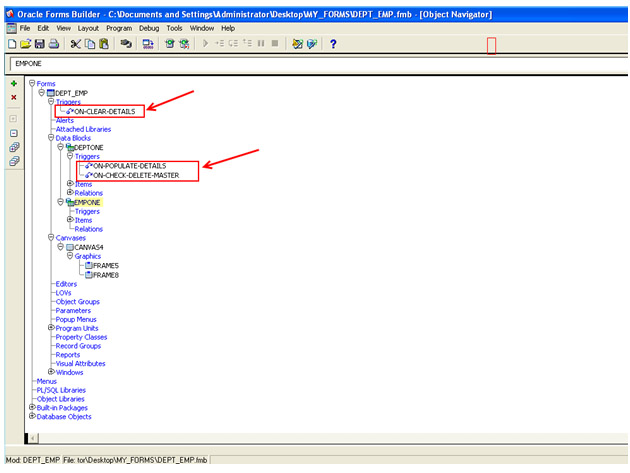Click the red Delete X icon
Viewport: 630px width, 473px height.
click(x=13, y=97)
